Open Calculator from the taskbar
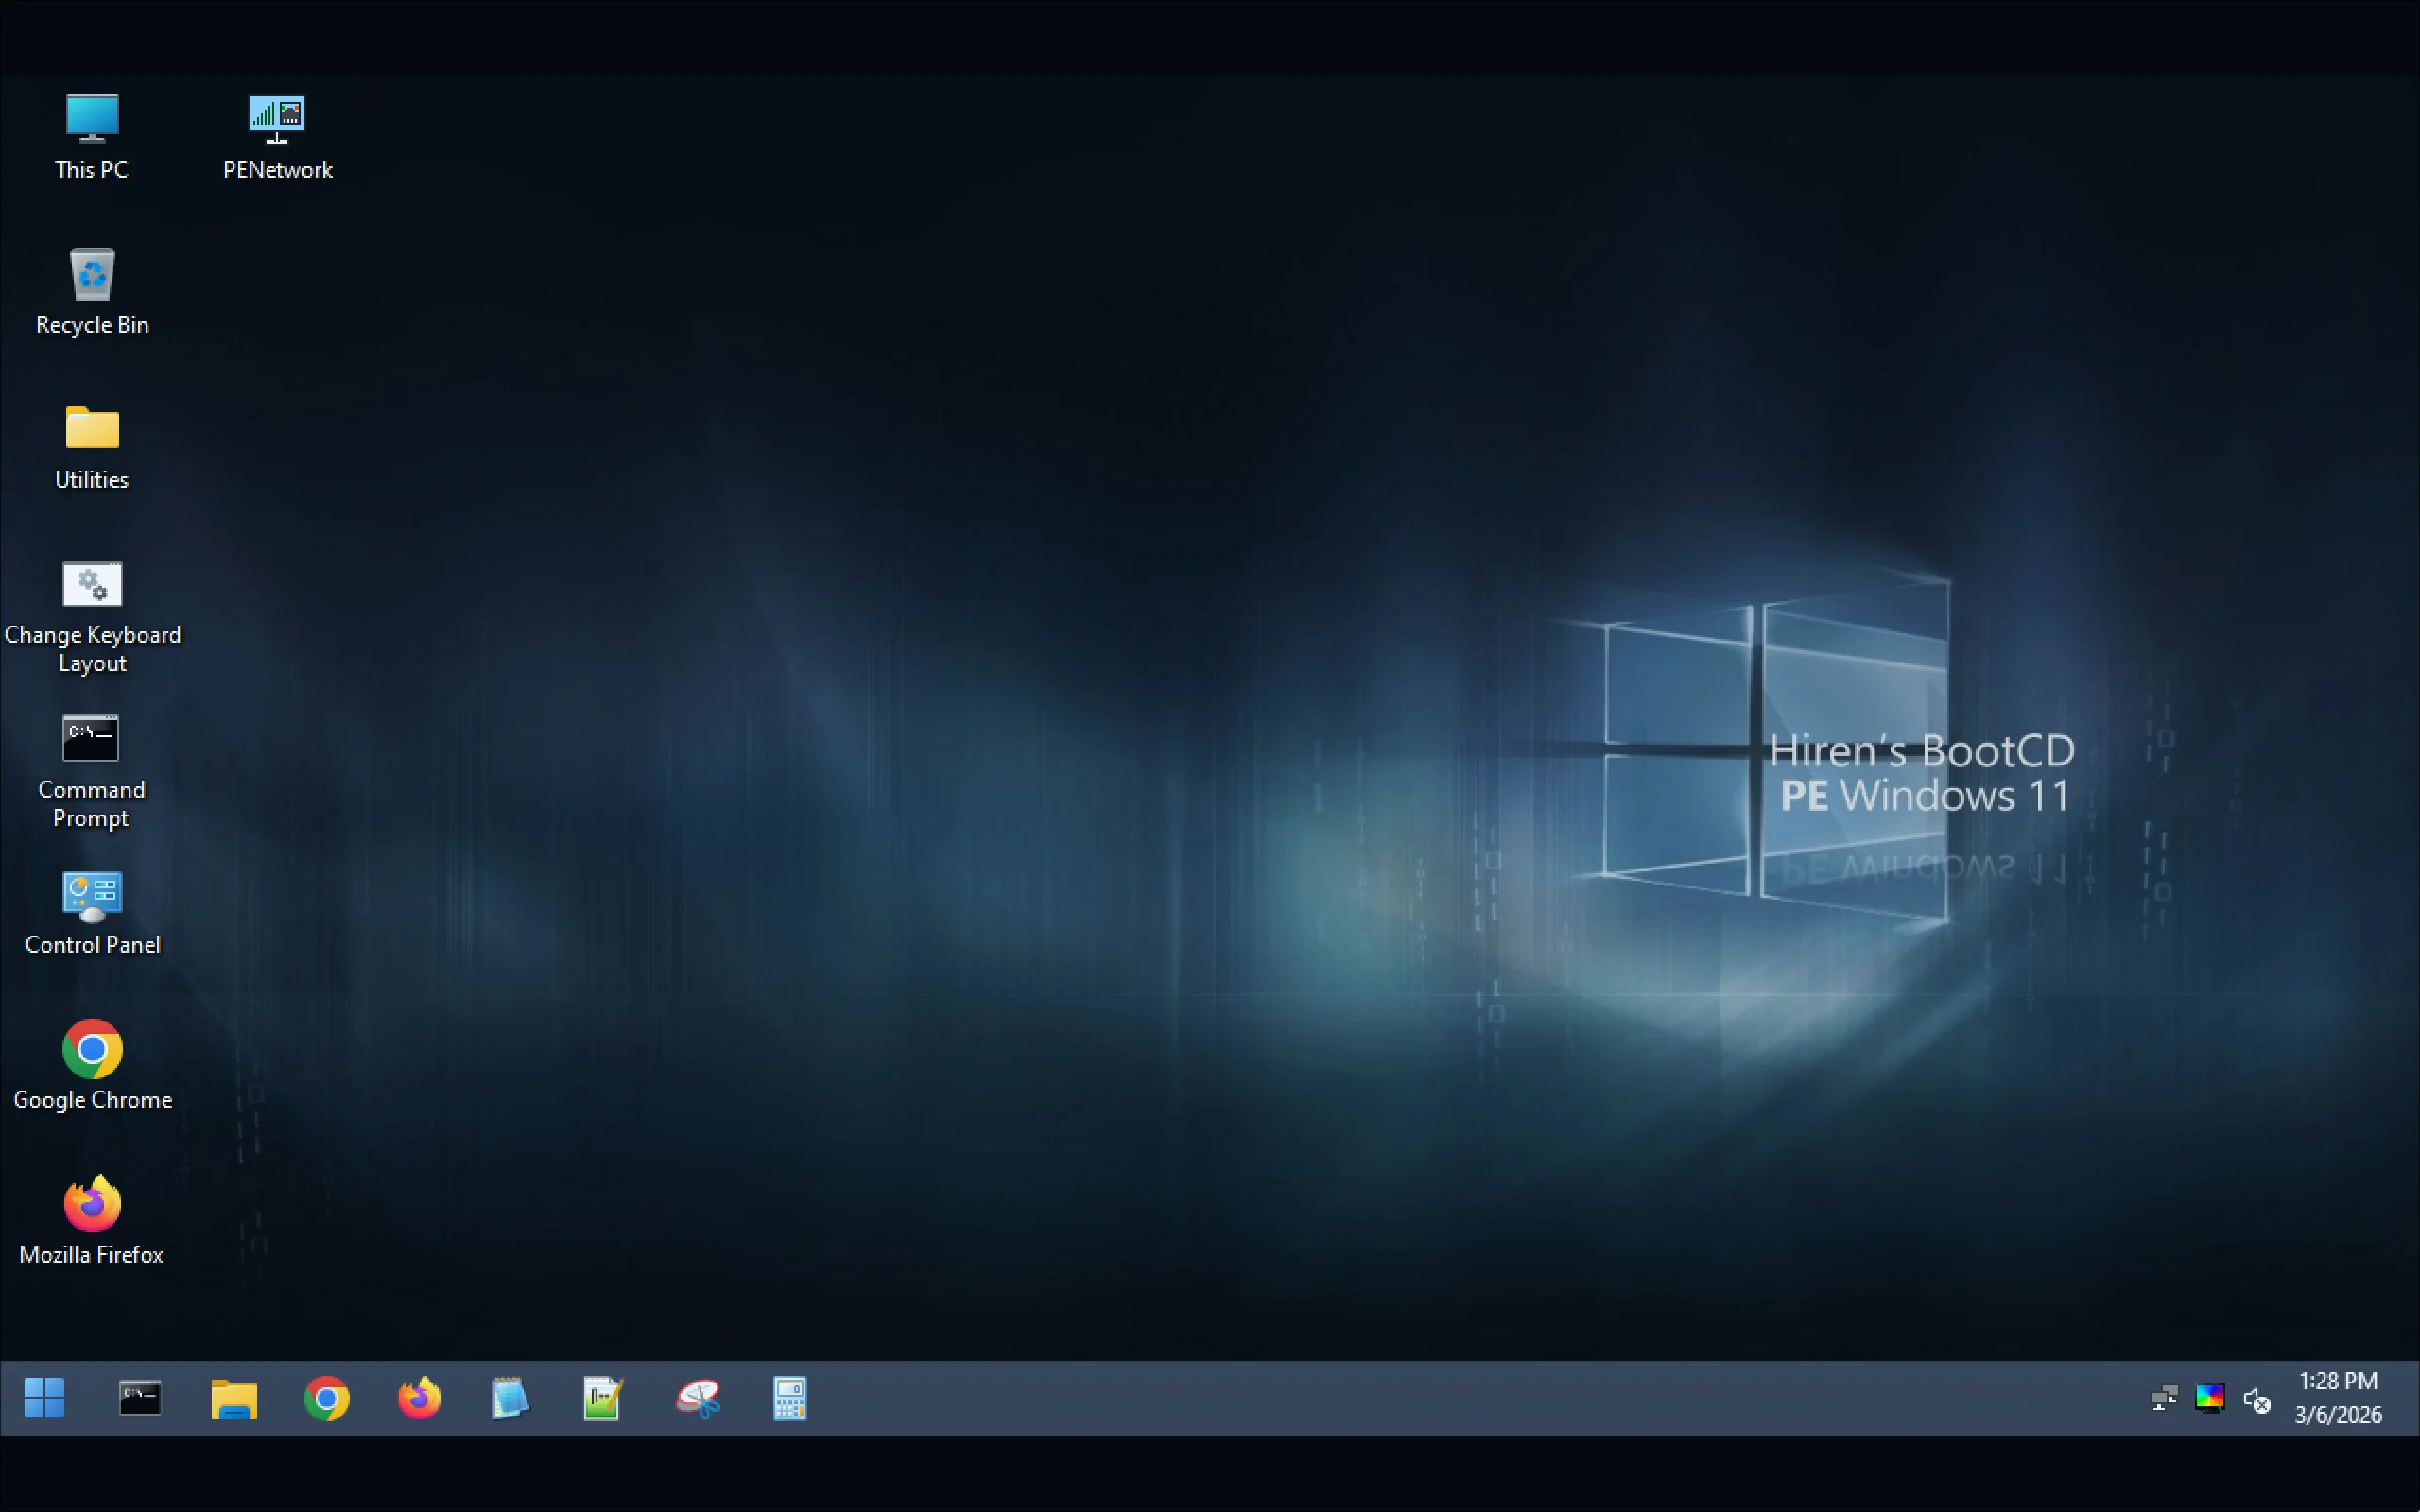The height and width of the screenshot is (1512, 2420). (x=790, y=1398)
